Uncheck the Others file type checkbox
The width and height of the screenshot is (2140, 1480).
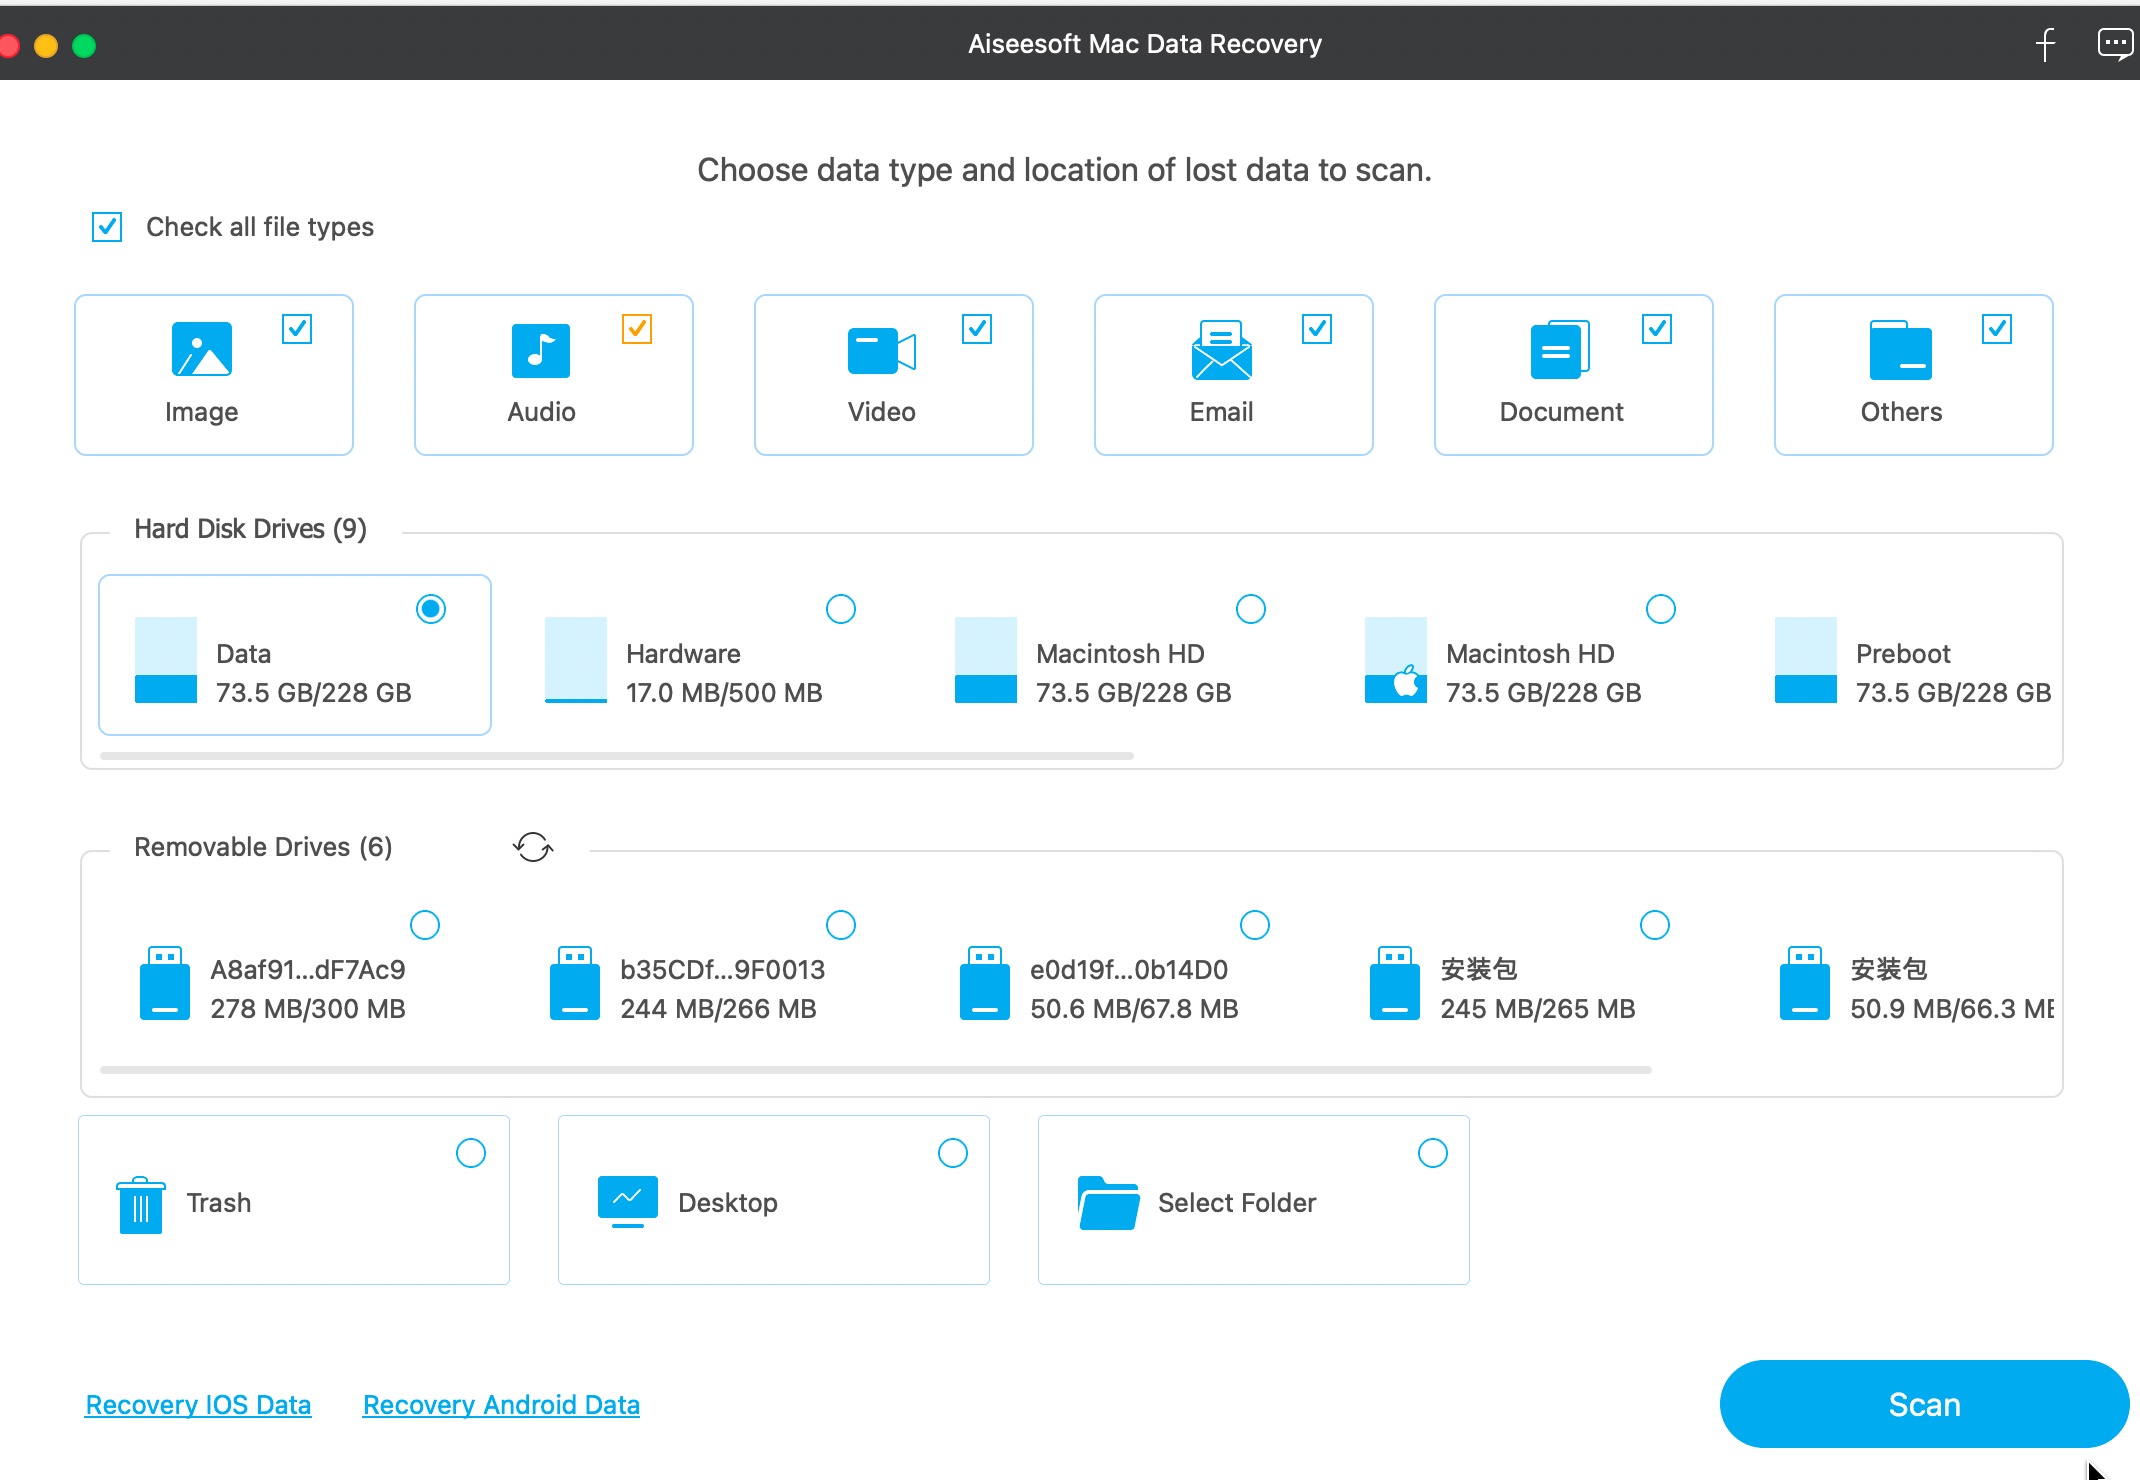[x=1997, y=329]
